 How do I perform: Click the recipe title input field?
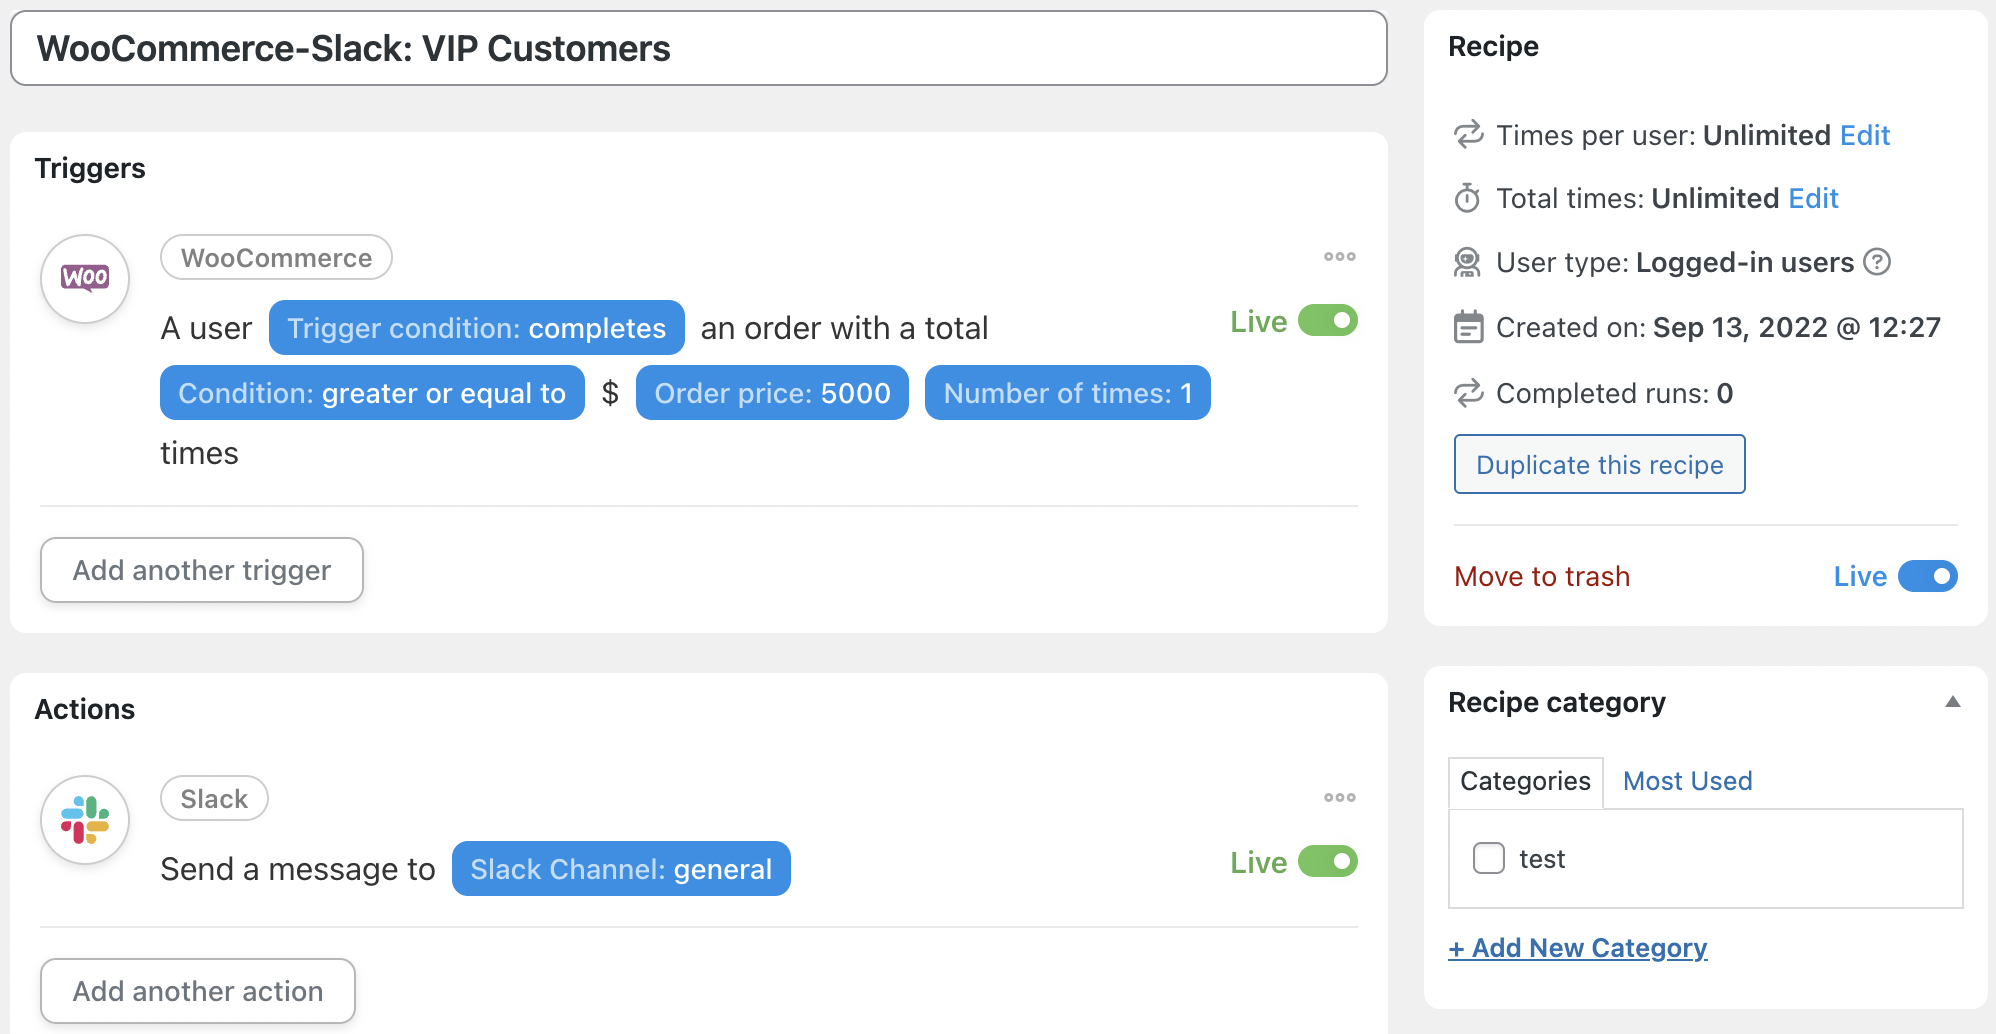click(x=699, y=48)
